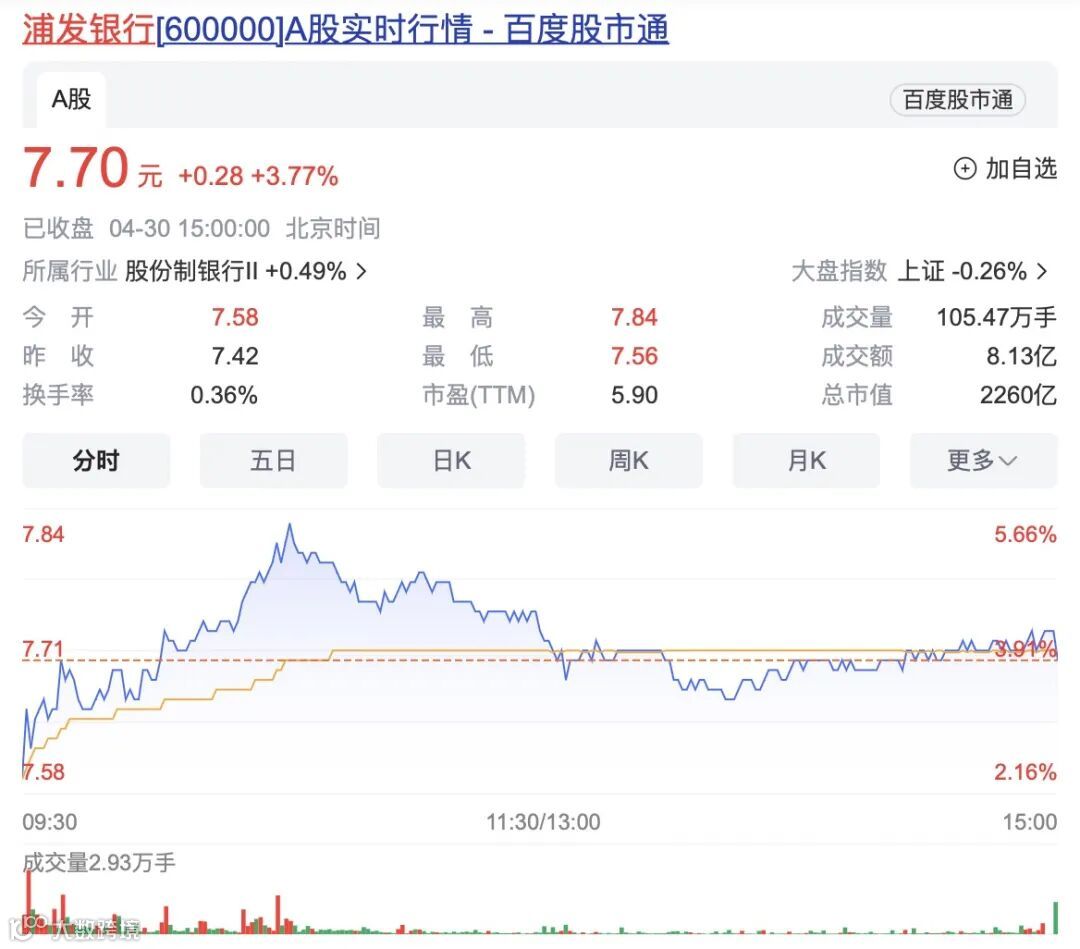Switch to the 分时 chart tab
Screen dimensions: 1080x949
[96, 460]
